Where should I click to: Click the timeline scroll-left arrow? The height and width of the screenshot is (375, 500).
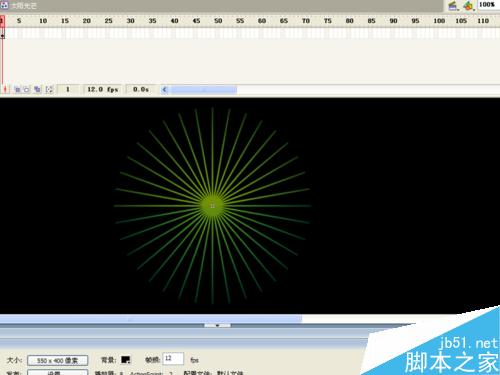click(165, 89)
